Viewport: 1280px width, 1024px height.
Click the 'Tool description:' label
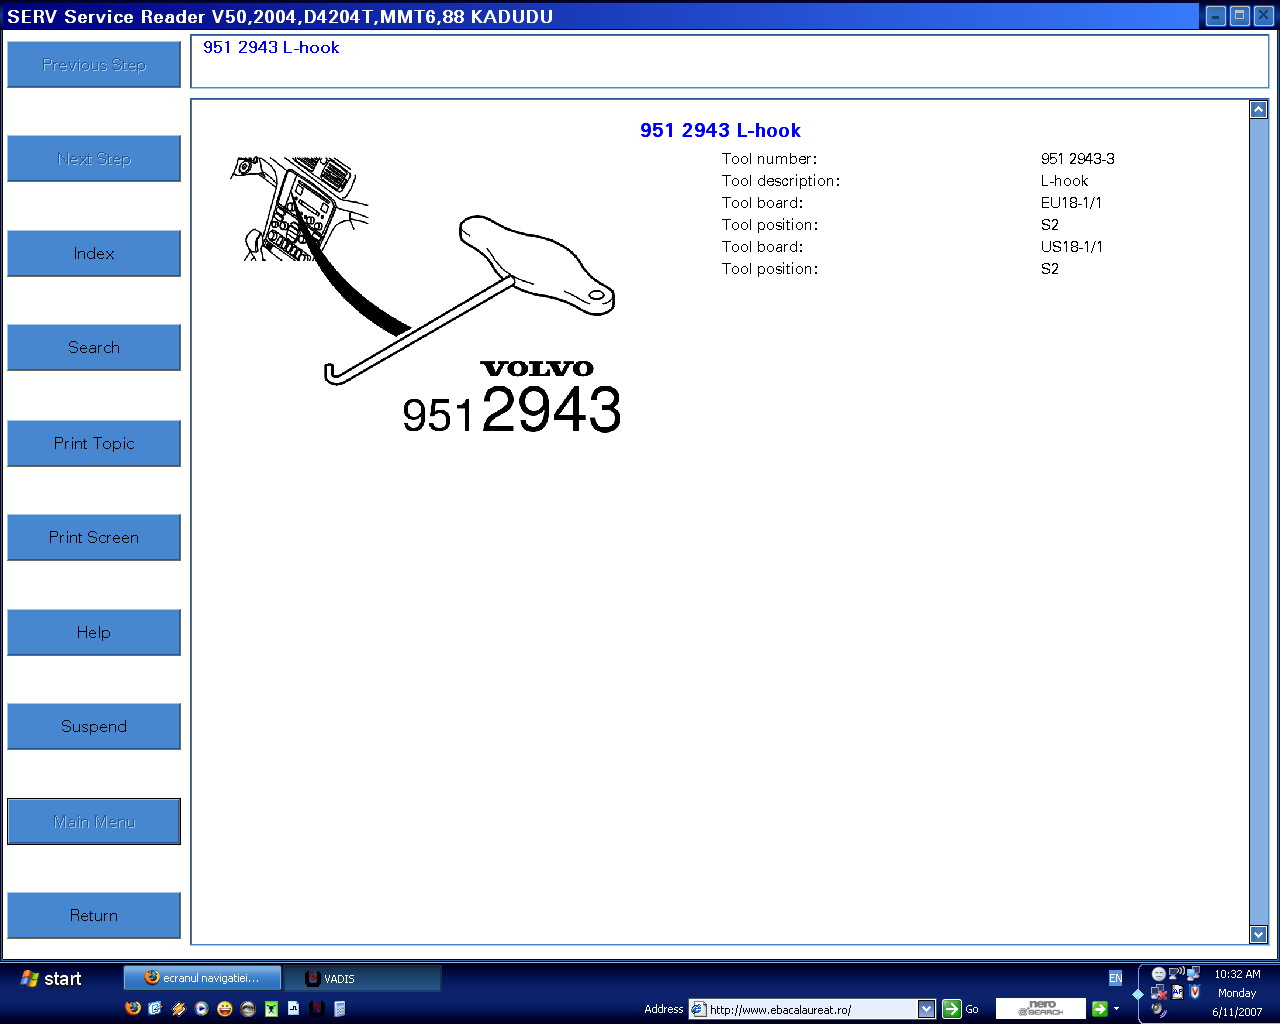pos(781,181)
